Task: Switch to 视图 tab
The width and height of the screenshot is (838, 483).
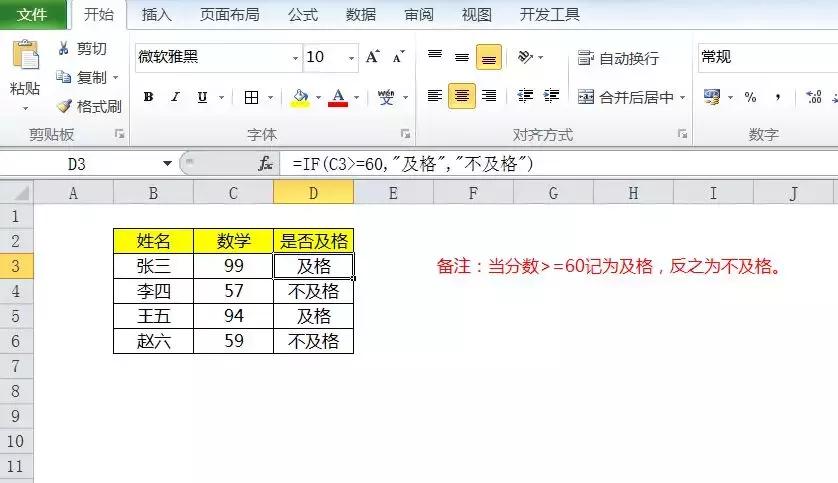Action: click(477, 15)
